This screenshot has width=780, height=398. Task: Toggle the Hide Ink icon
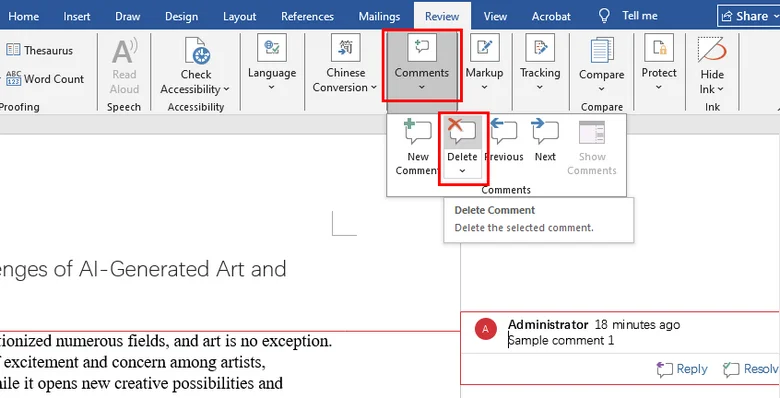[712, 50]
